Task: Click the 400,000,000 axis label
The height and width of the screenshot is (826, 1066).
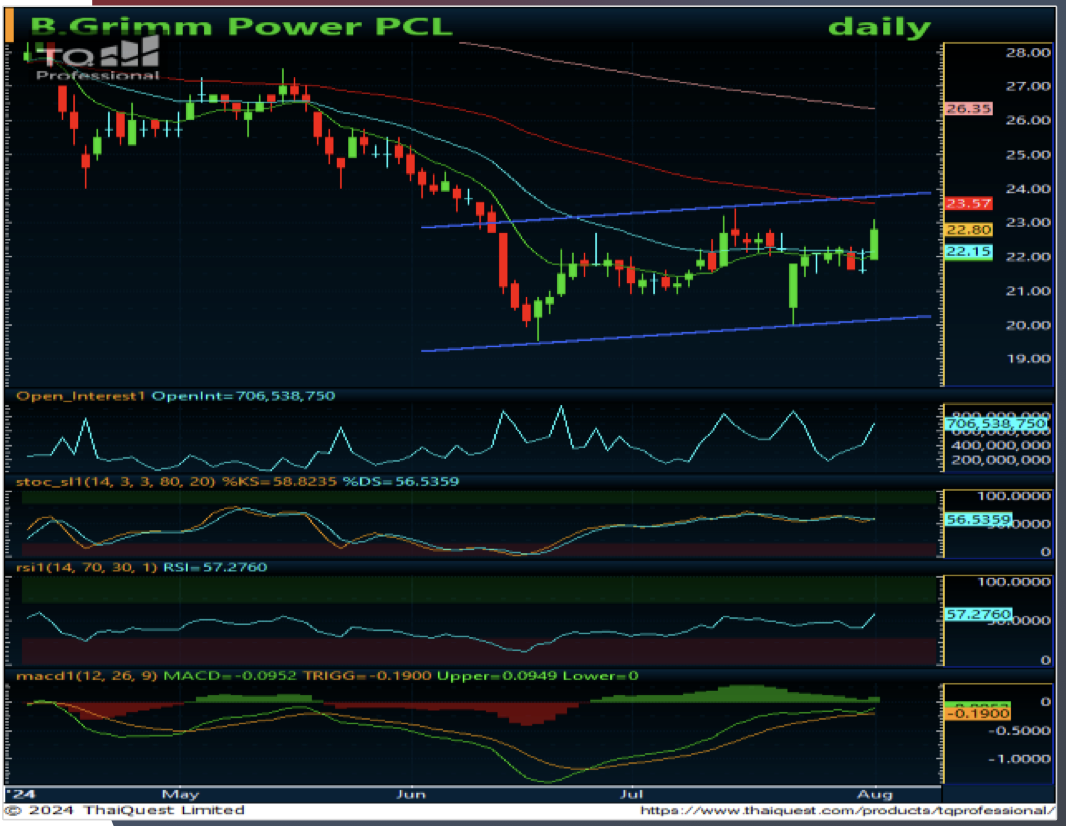Action: (x=1001, y=446)
